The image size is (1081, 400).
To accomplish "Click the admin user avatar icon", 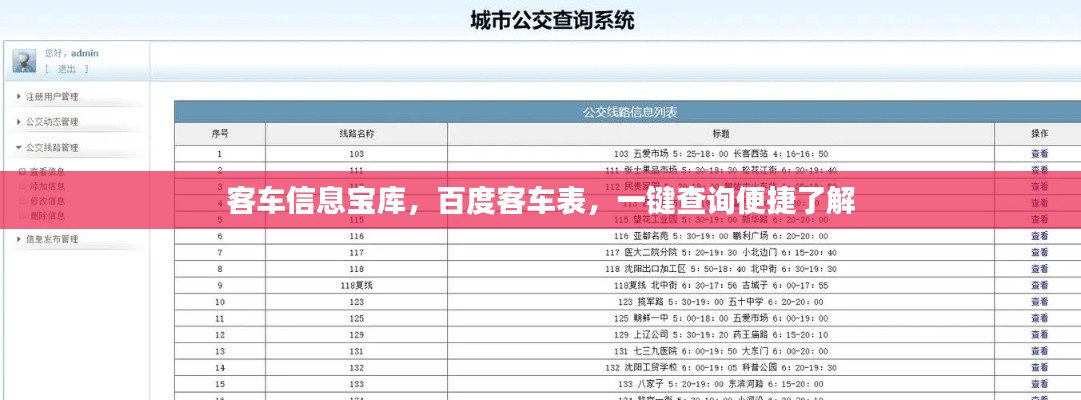I will (x=25, y=61).
